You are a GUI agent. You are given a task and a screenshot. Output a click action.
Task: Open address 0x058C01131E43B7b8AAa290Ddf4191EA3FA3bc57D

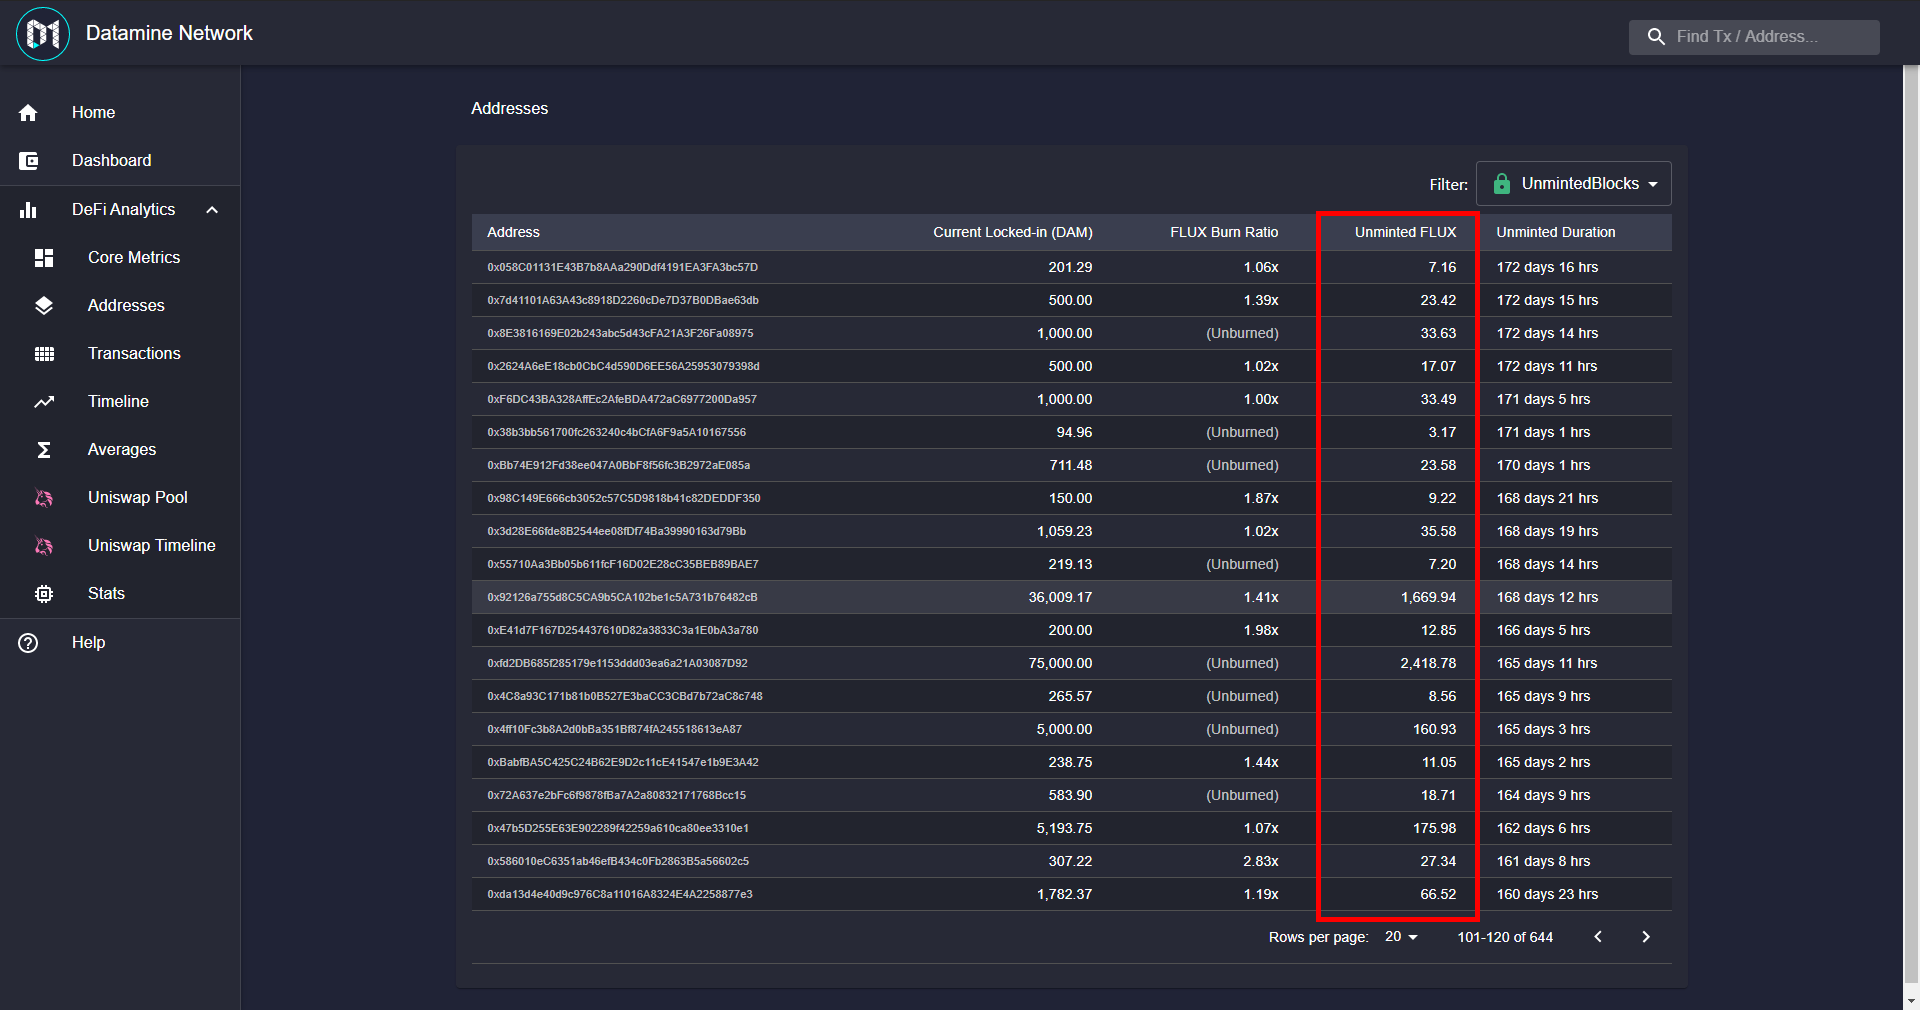click(x=622, y=267)
